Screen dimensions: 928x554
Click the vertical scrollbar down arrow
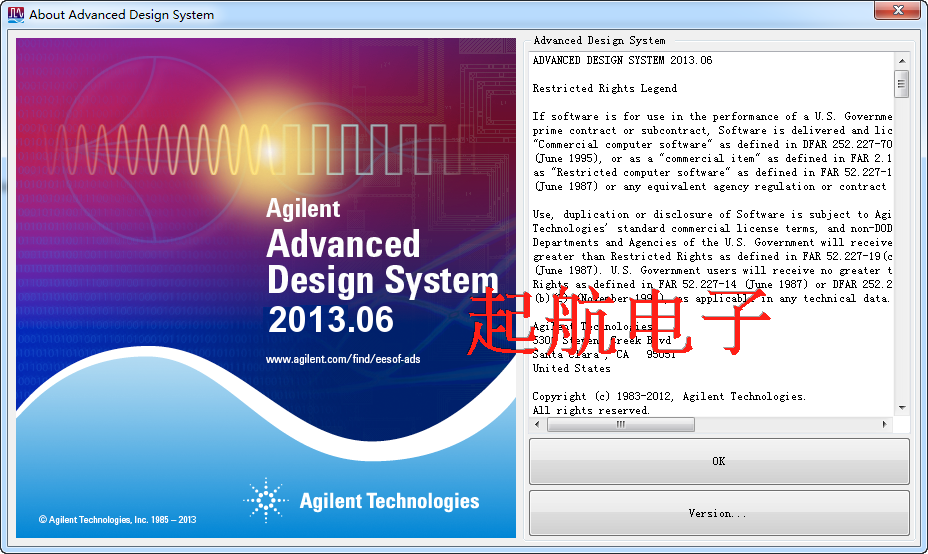click(902, 408)
